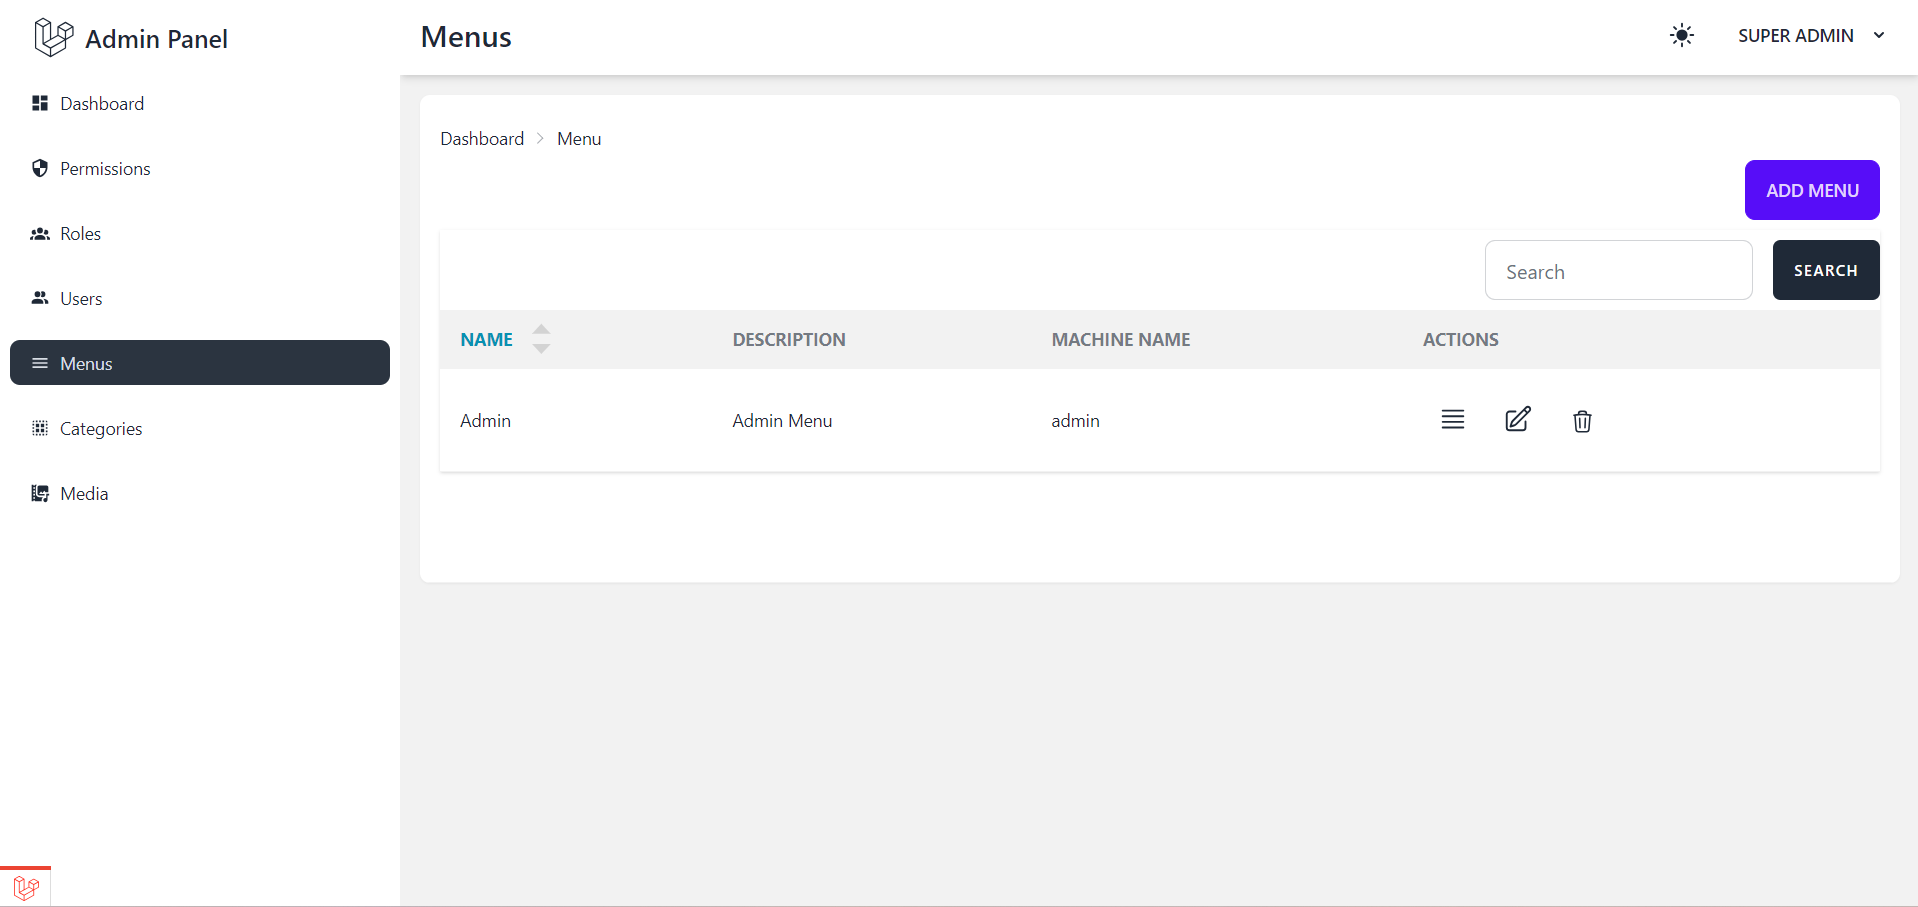Go to Categories in the sidebar

tap(101, 429)
